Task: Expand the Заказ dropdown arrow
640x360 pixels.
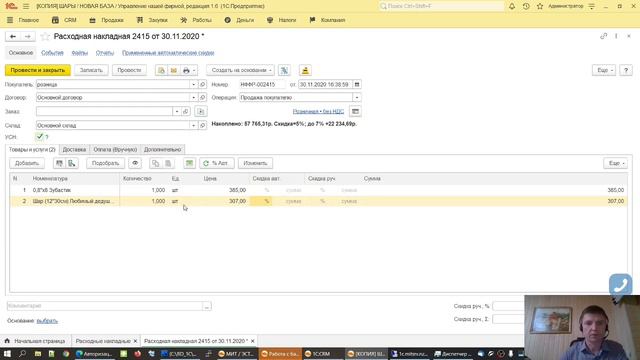Action: click(x=177, y=111)
